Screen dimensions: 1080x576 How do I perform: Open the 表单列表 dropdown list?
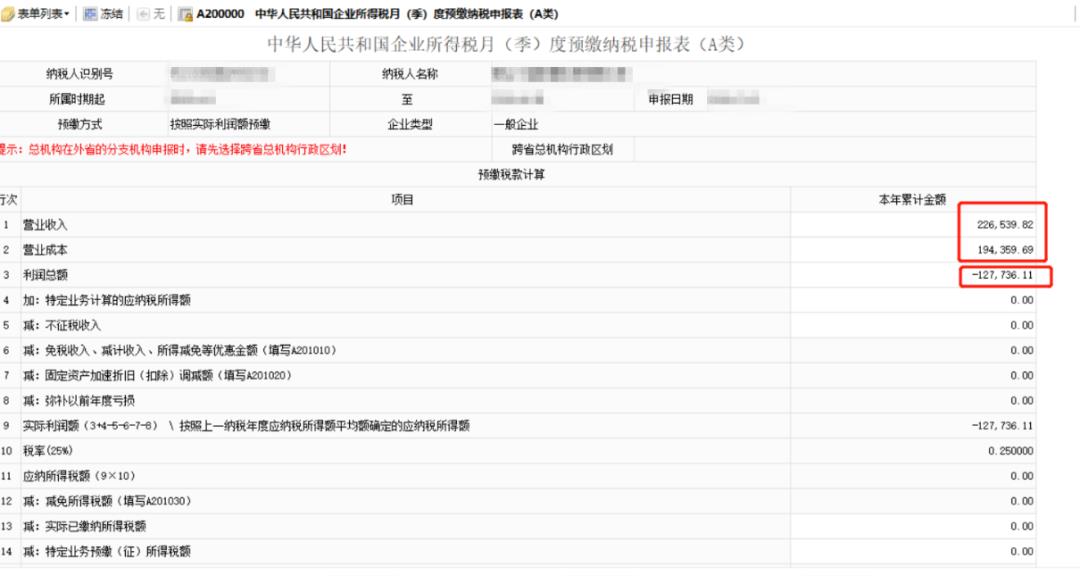[42, 14]
